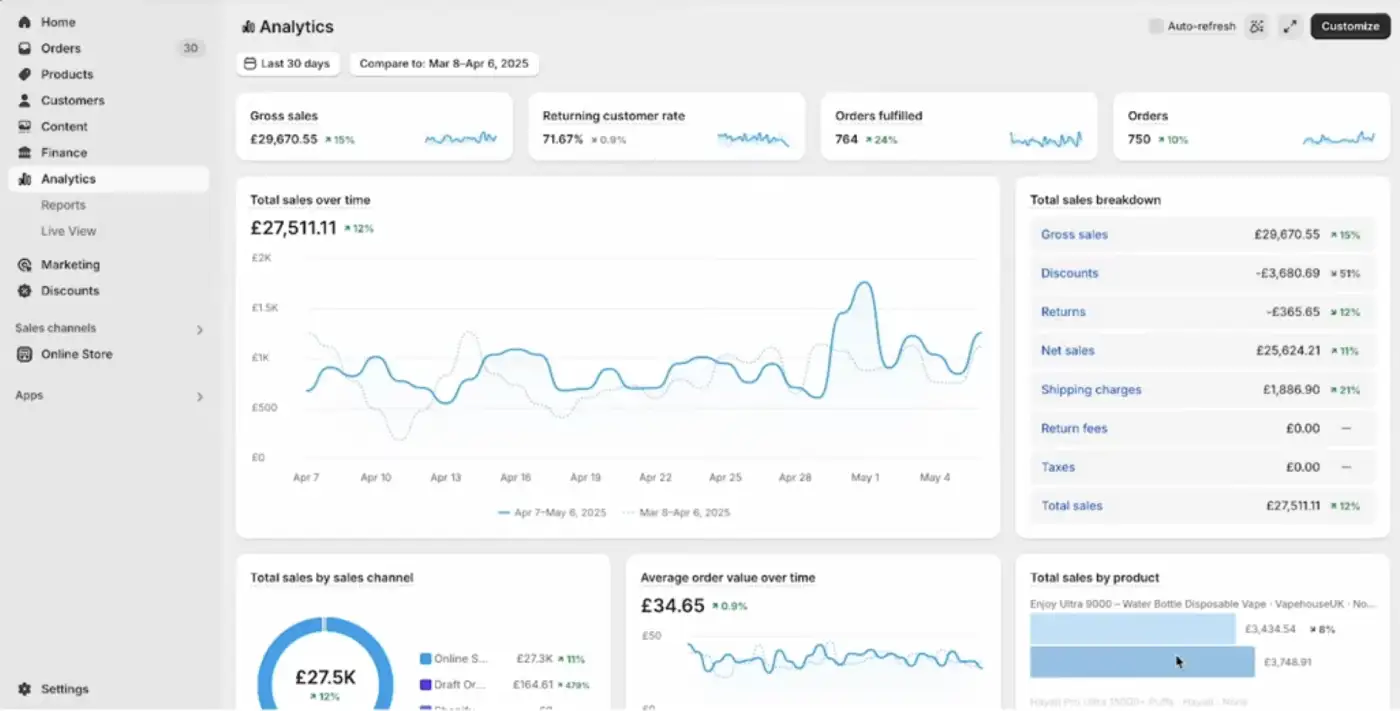Open the Gross sales breakdown link

click(1074, 234)
